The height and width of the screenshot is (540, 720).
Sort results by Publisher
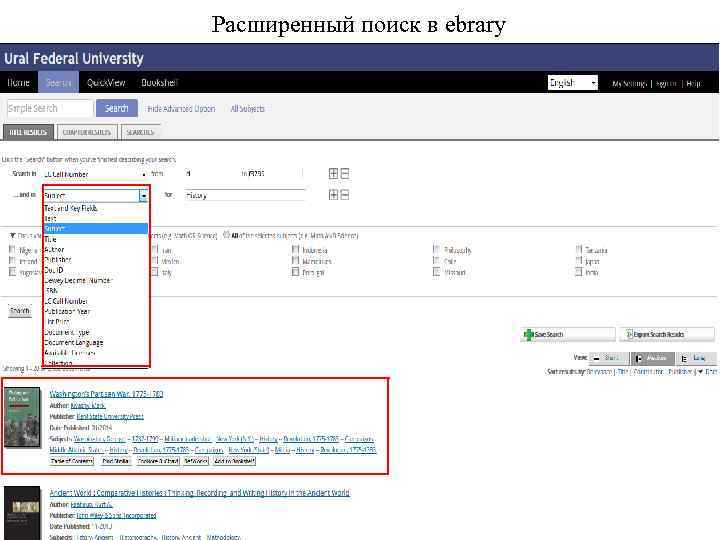[x=680, y=371]
